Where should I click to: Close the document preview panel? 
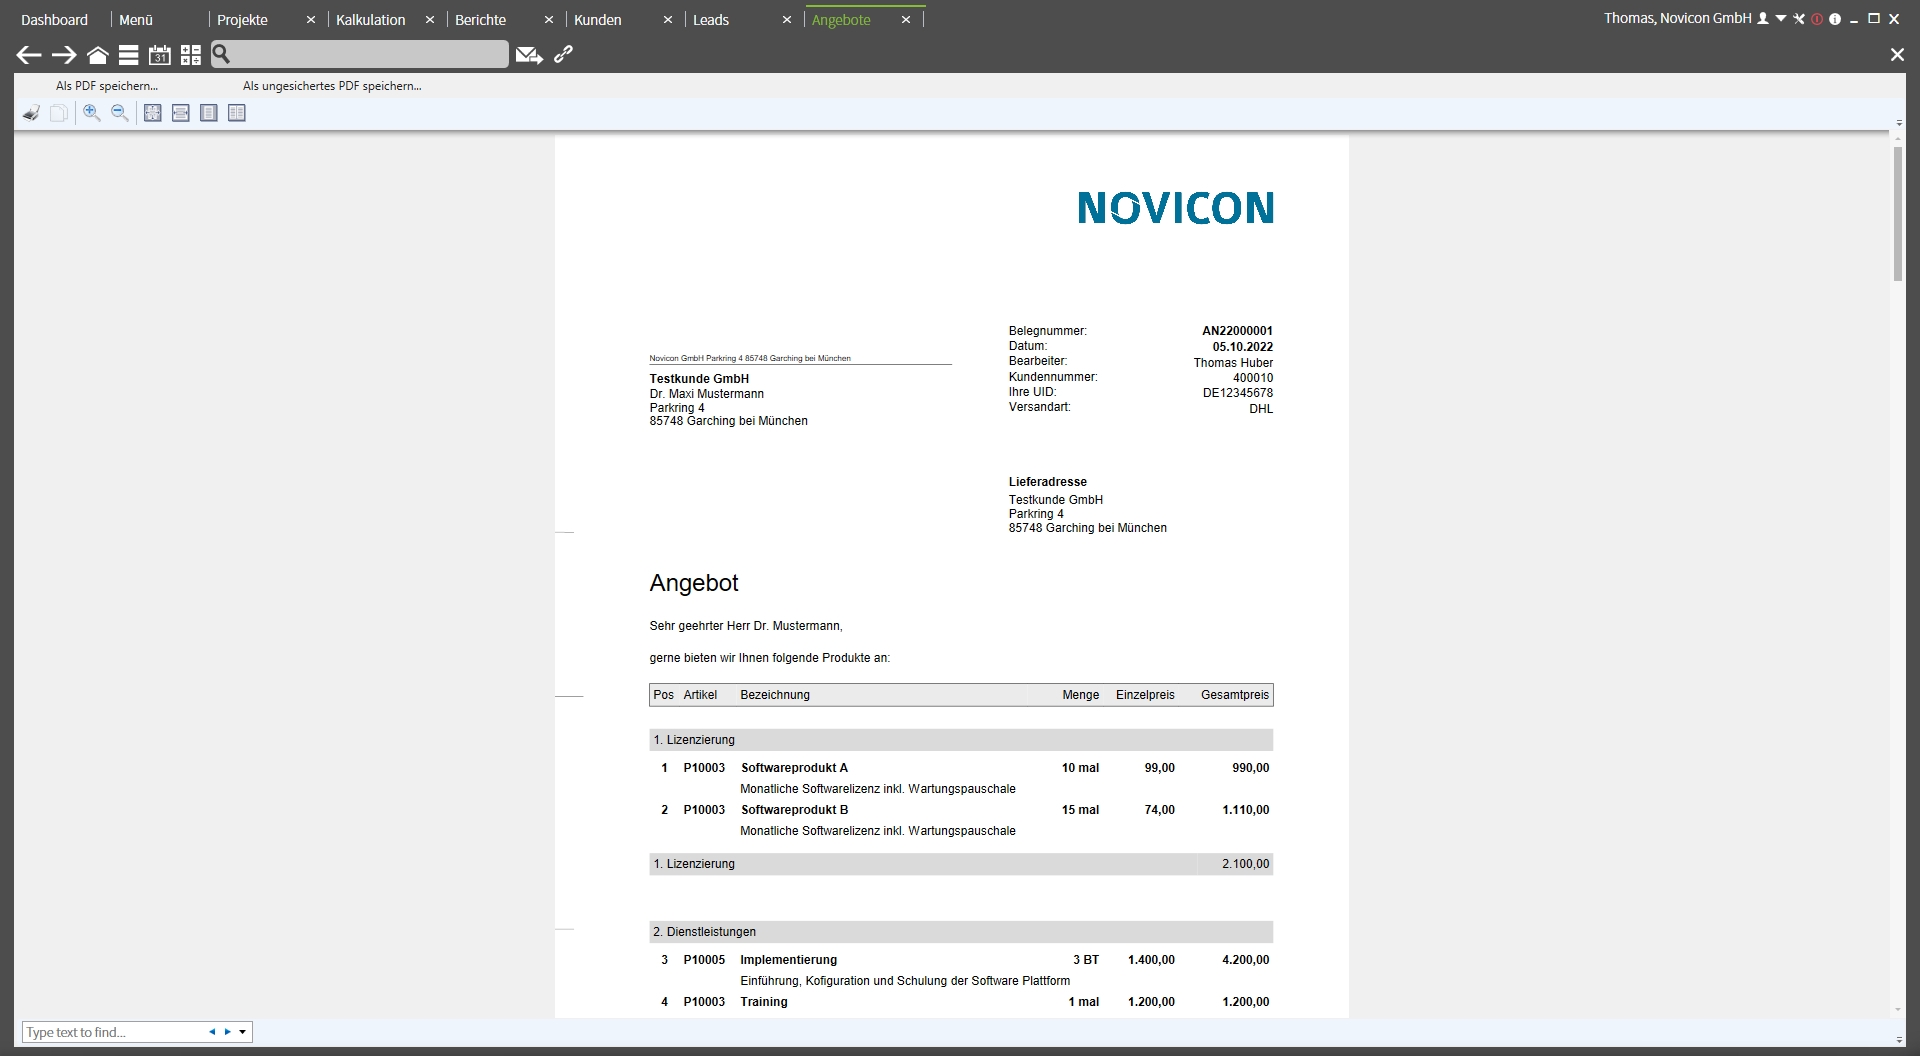1897,55
